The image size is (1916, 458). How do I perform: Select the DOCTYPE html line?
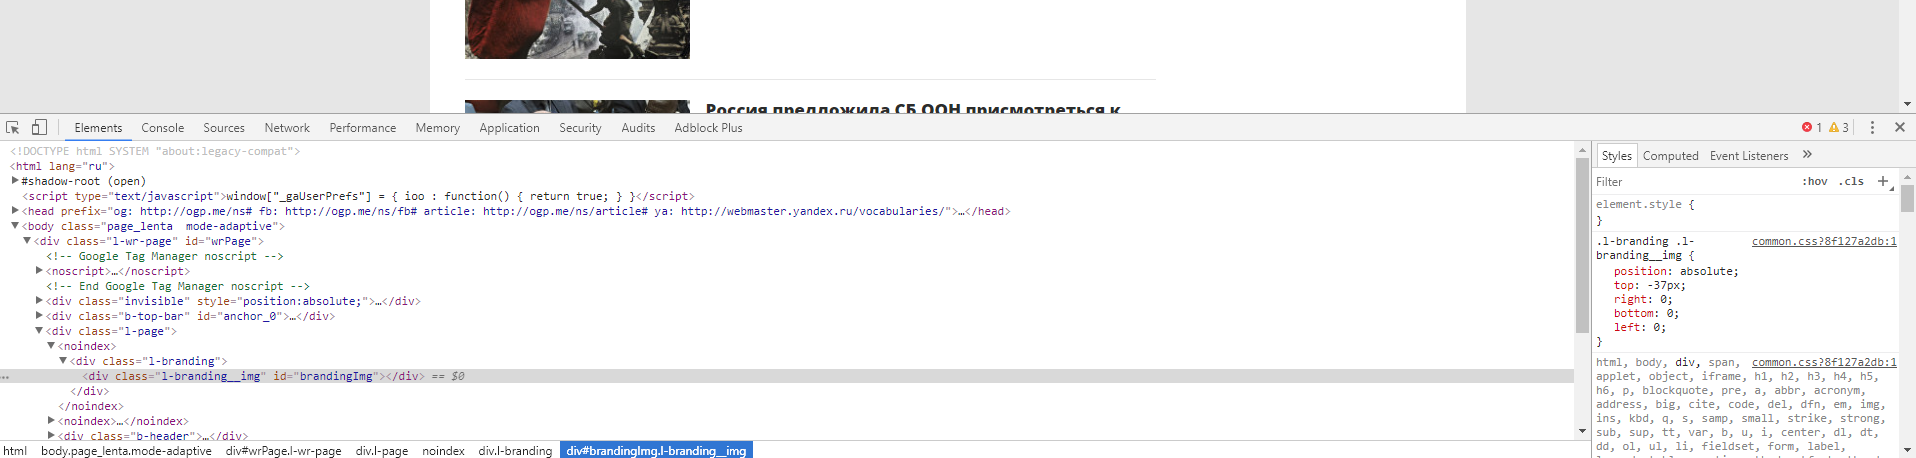(x=155, y=151)
